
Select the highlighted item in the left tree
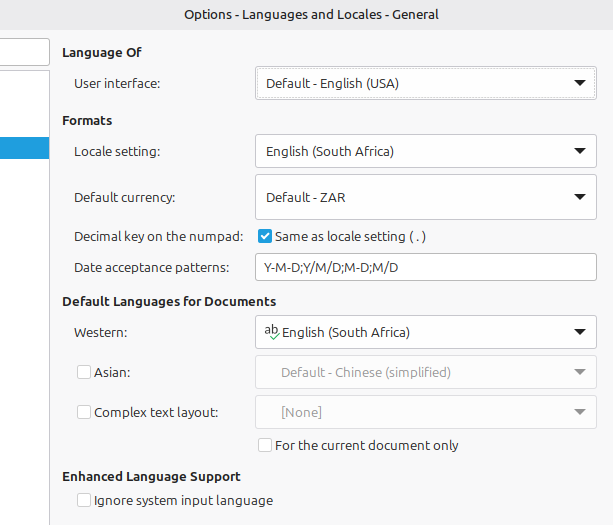coord(24,148)
